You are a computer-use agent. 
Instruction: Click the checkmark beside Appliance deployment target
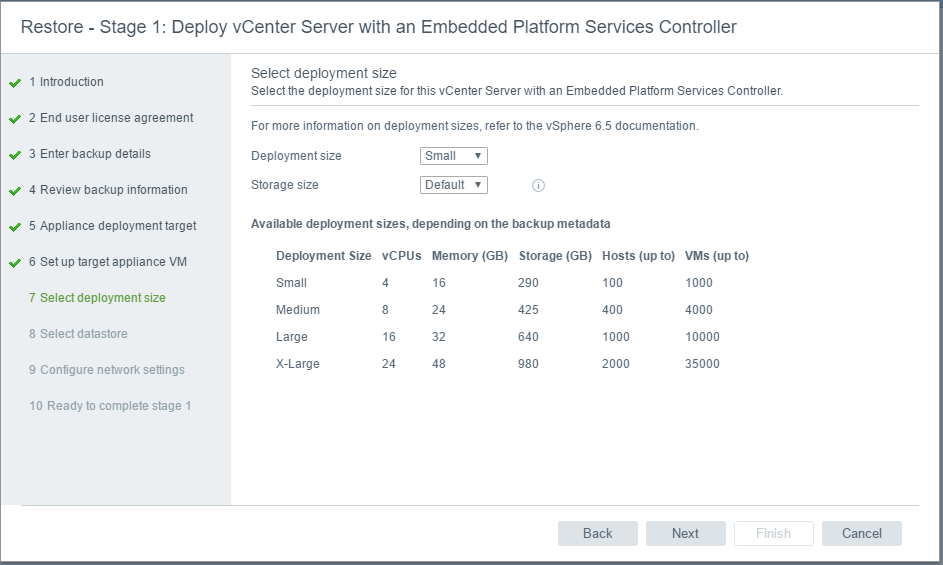15,227
